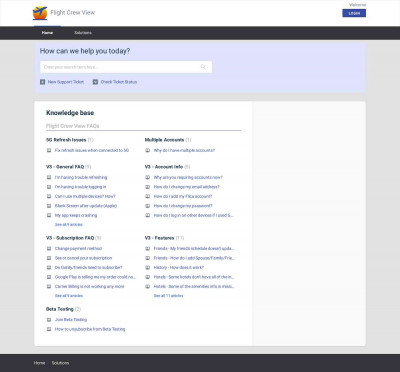Open article 'How do I log in on other devices'
The width and height of the screenshot is (400, 372).
pos(193,215)
